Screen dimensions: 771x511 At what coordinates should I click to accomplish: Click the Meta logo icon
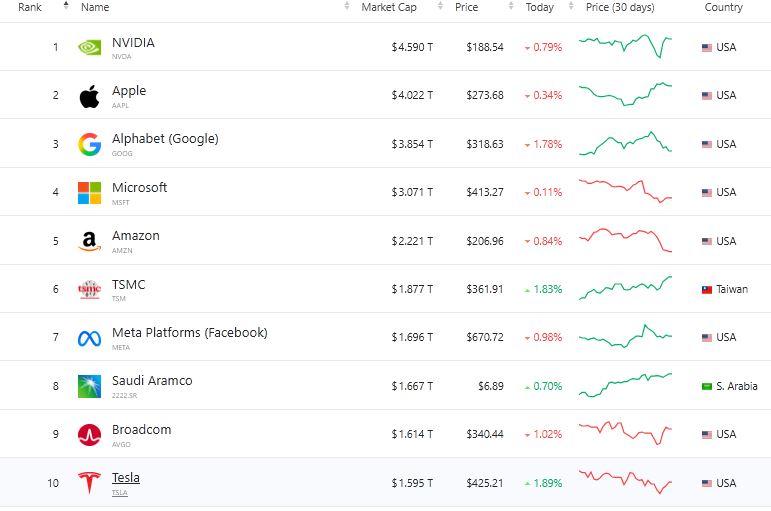pos(90,338)
